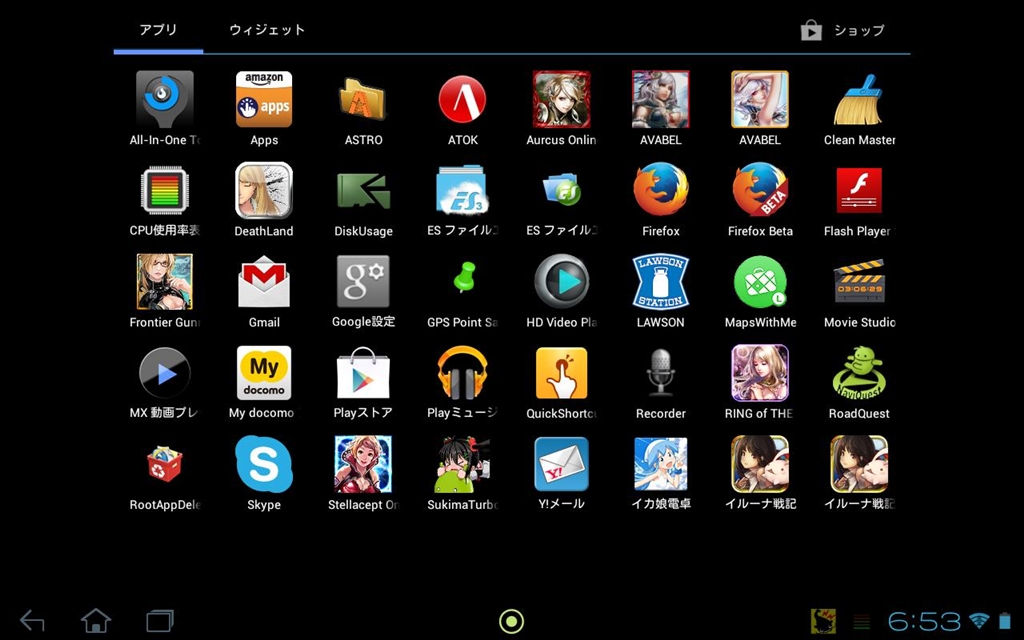Screen dimensions: 1024x640
Task: Launch the DeathLand game
Action: [x=264, y=191]
